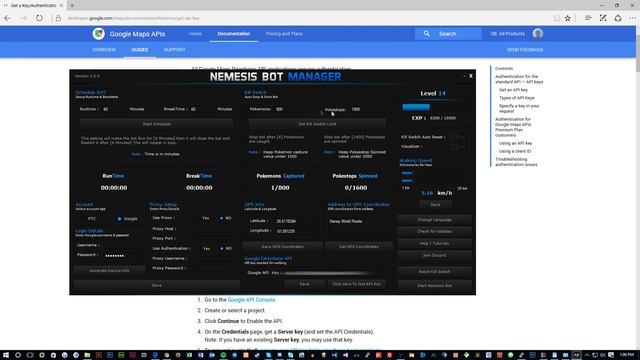Select the Google account radio option
640x360 pixels.
point(128,219)
